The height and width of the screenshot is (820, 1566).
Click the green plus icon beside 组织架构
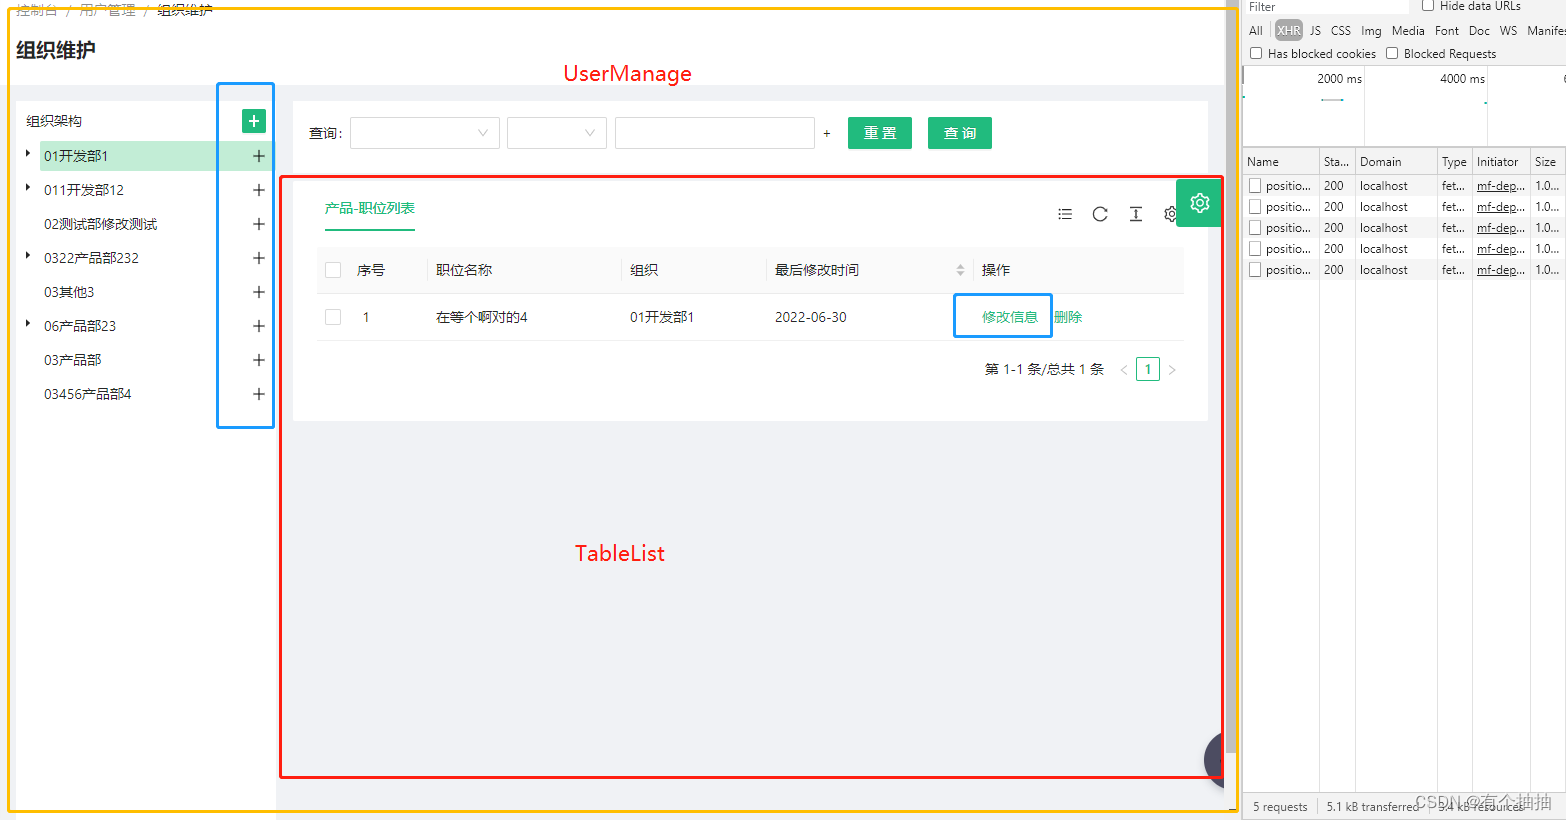tap(253, 120)
